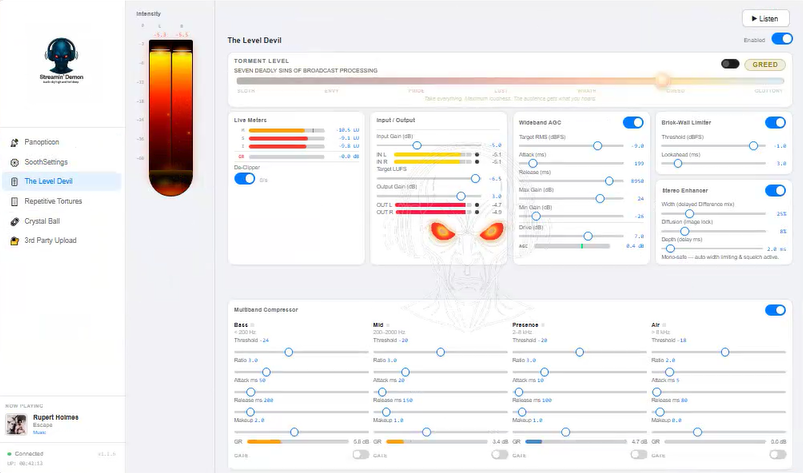The height and width of the screenshot is (473, 803).
Task: Click the AGC Target RMS slider handle
Action: 597,146
